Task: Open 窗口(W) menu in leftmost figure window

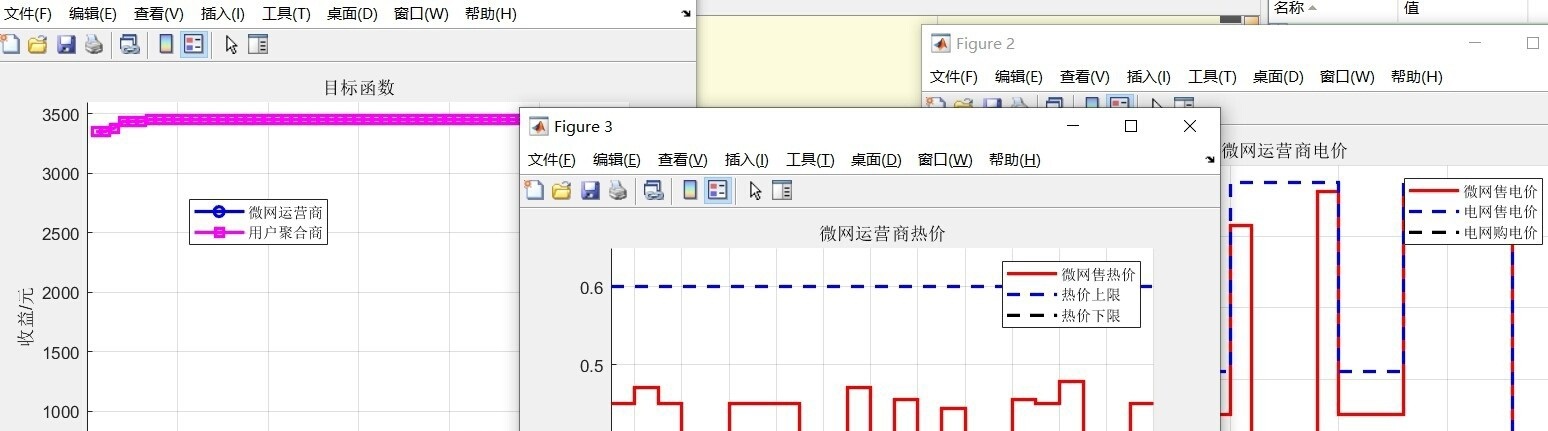Action: point(421,14)
